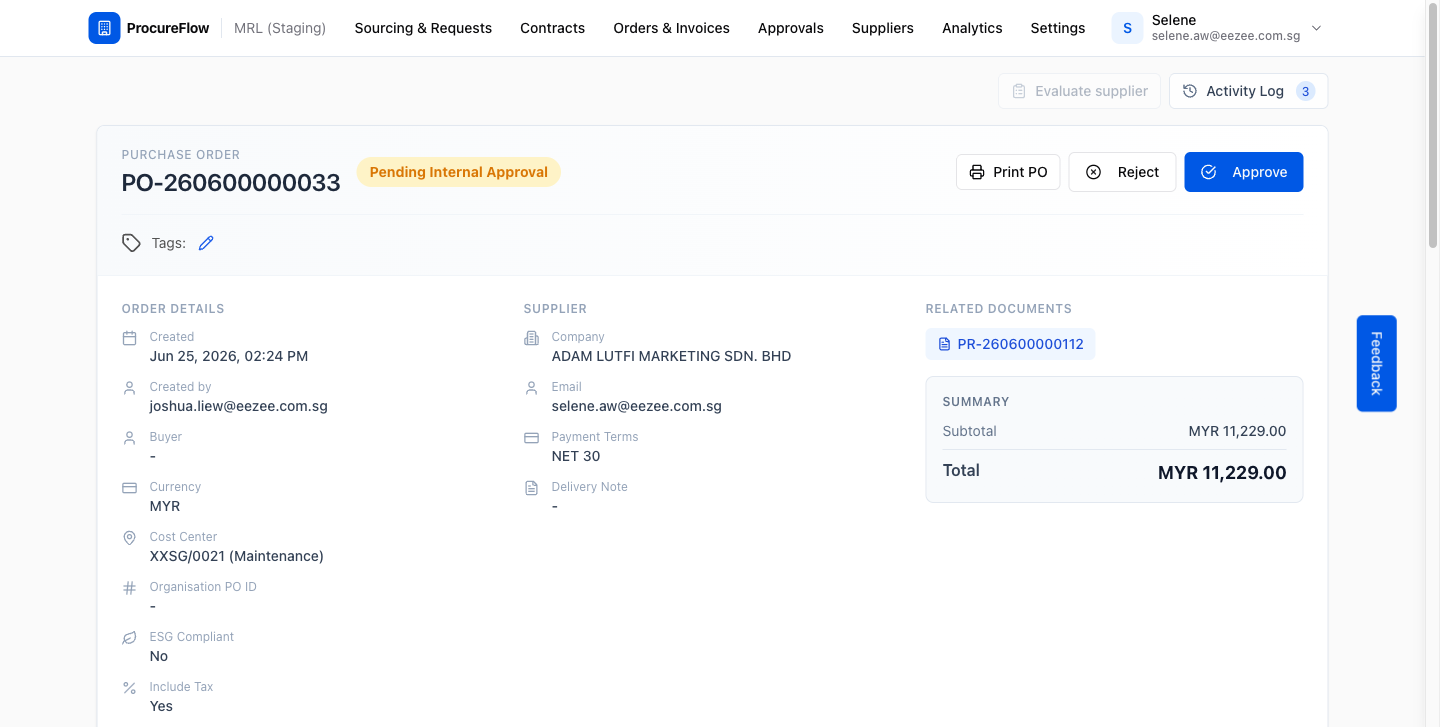The height and width of the screenshot is (727, 1440).
Task: Click the ProcureFlow building logo icon
Action: (104, 28)
